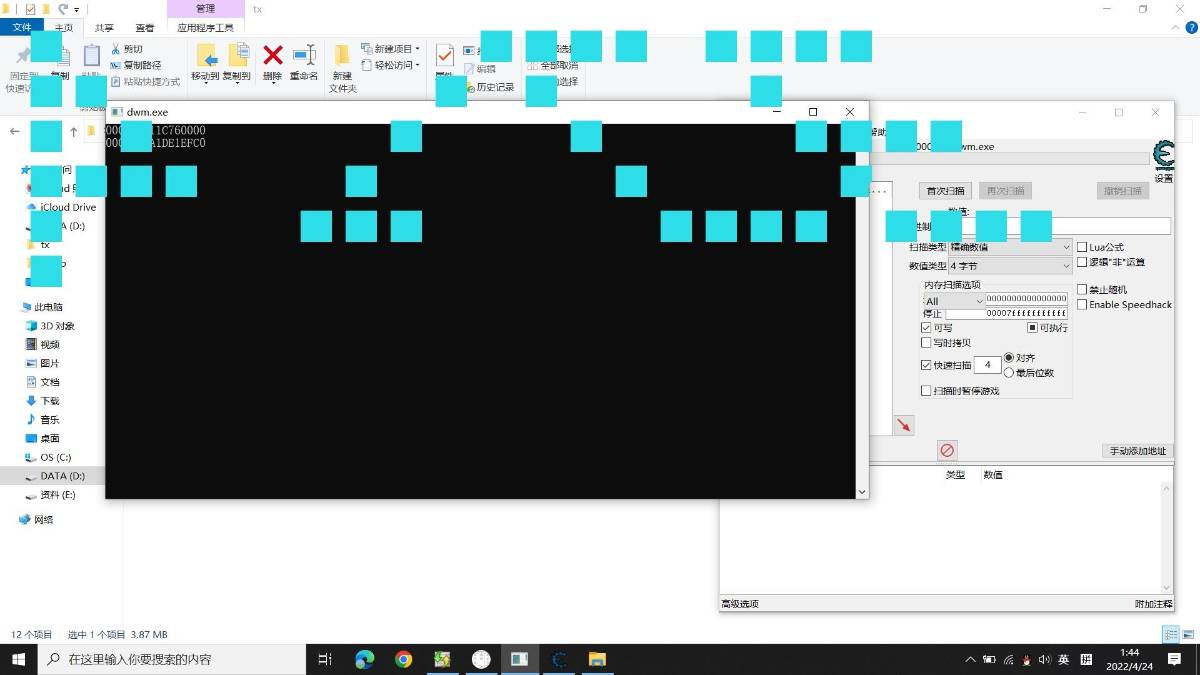The image size is (1200, 675).
Task: Click the properties (属性) checkmark icon
Action: click(x=445, y=55)
